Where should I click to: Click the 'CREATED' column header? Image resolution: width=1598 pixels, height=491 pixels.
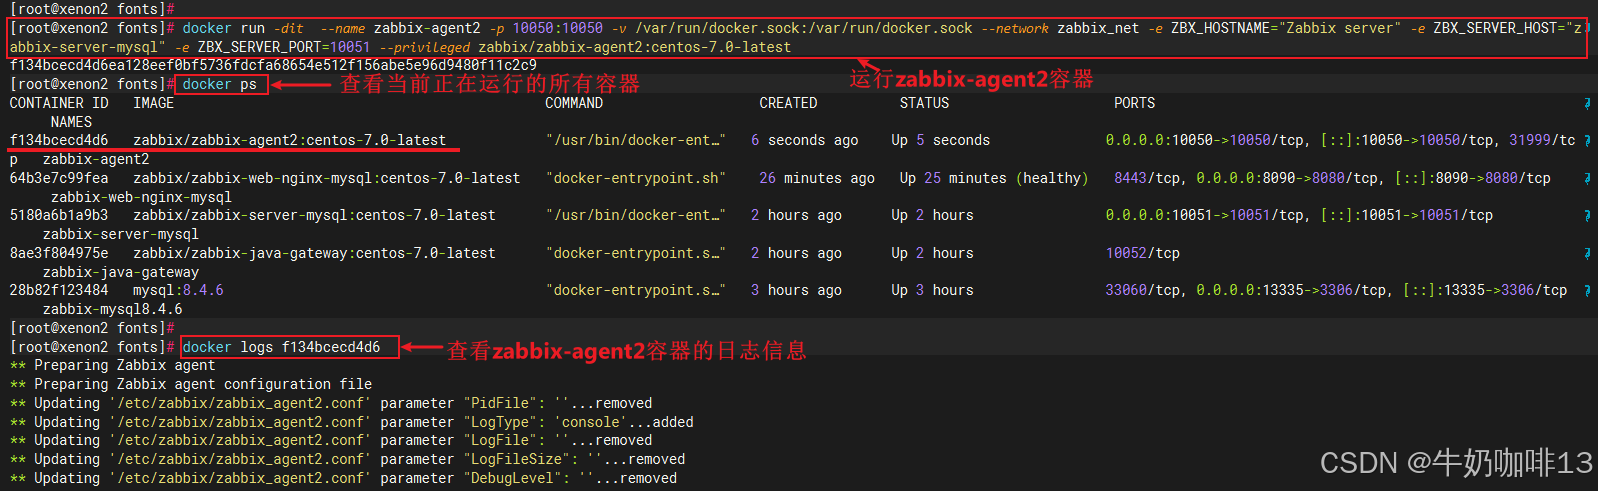pyautogui.click(x=788, y=103)
